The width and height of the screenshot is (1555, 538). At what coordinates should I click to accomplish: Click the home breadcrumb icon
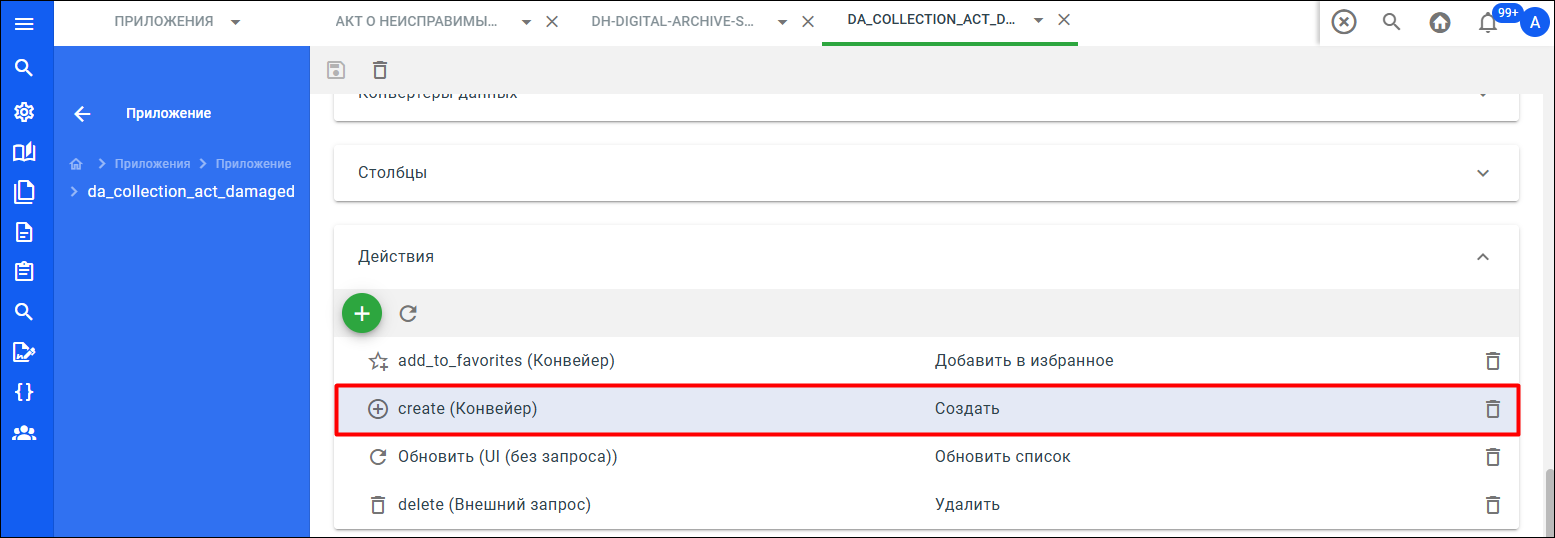[x=76, y=164]
